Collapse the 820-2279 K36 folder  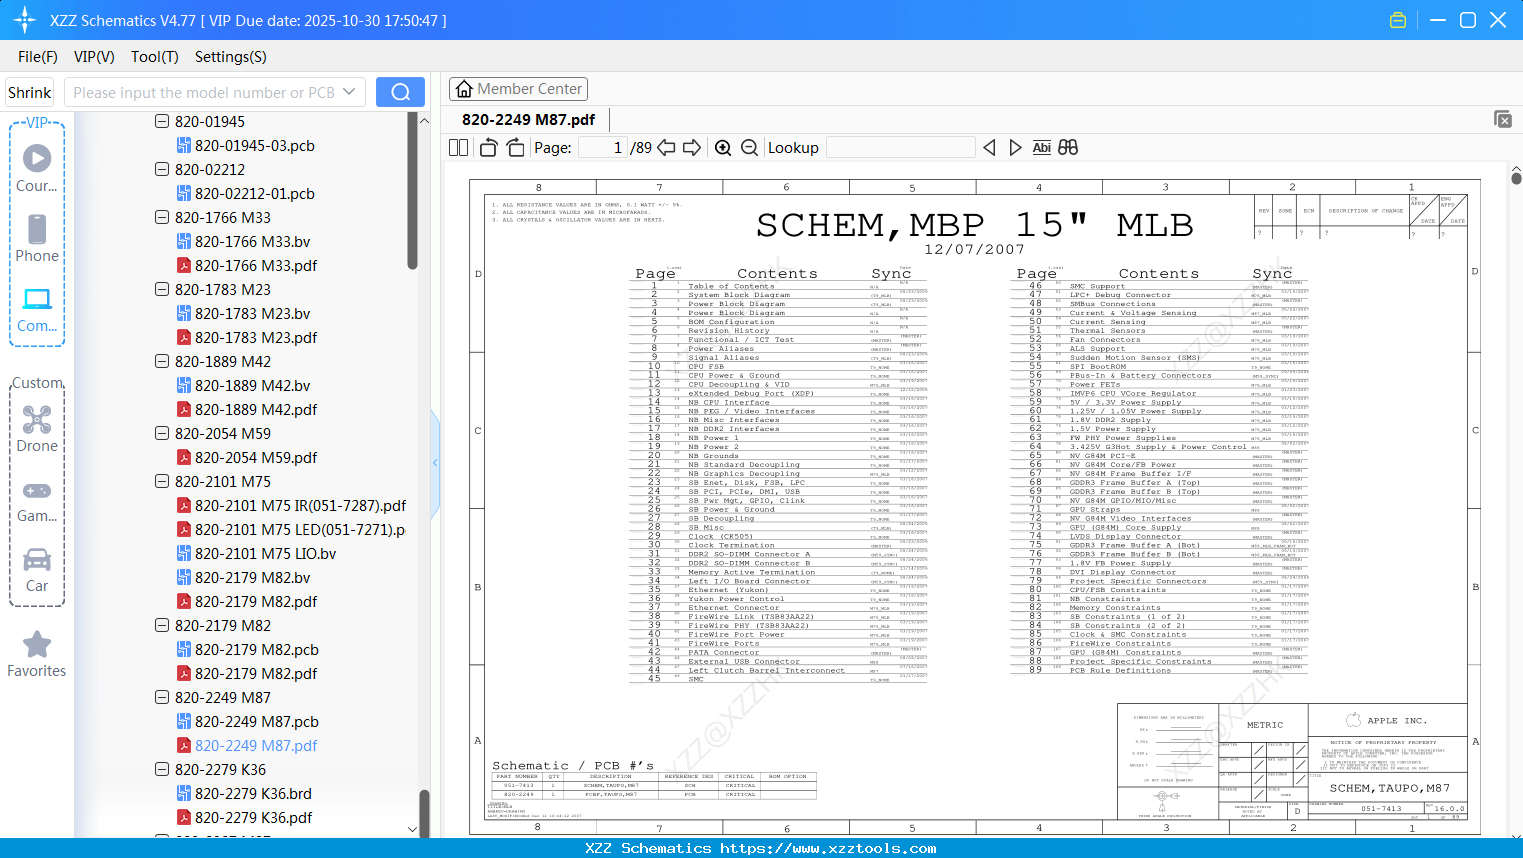(x=162, y=770)
